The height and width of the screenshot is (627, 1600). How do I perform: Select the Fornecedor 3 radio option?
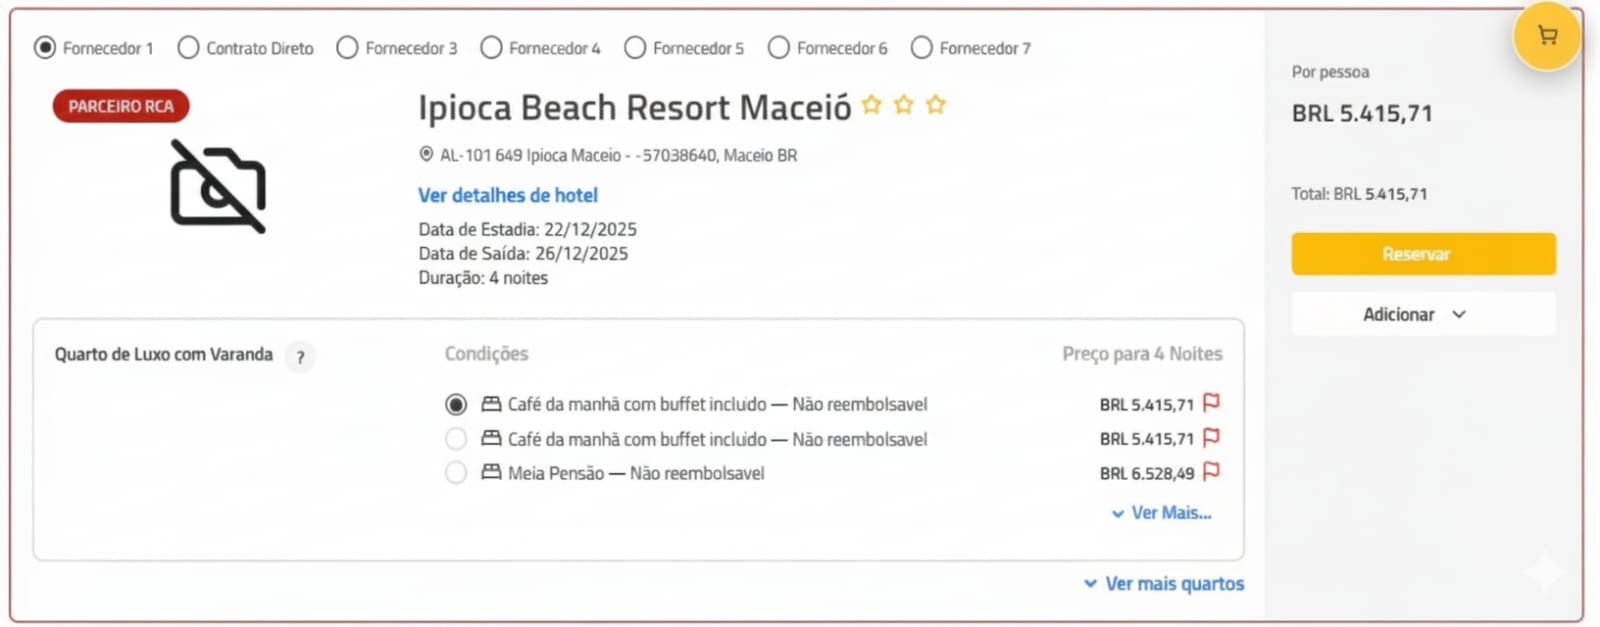[x=347, y=48]
